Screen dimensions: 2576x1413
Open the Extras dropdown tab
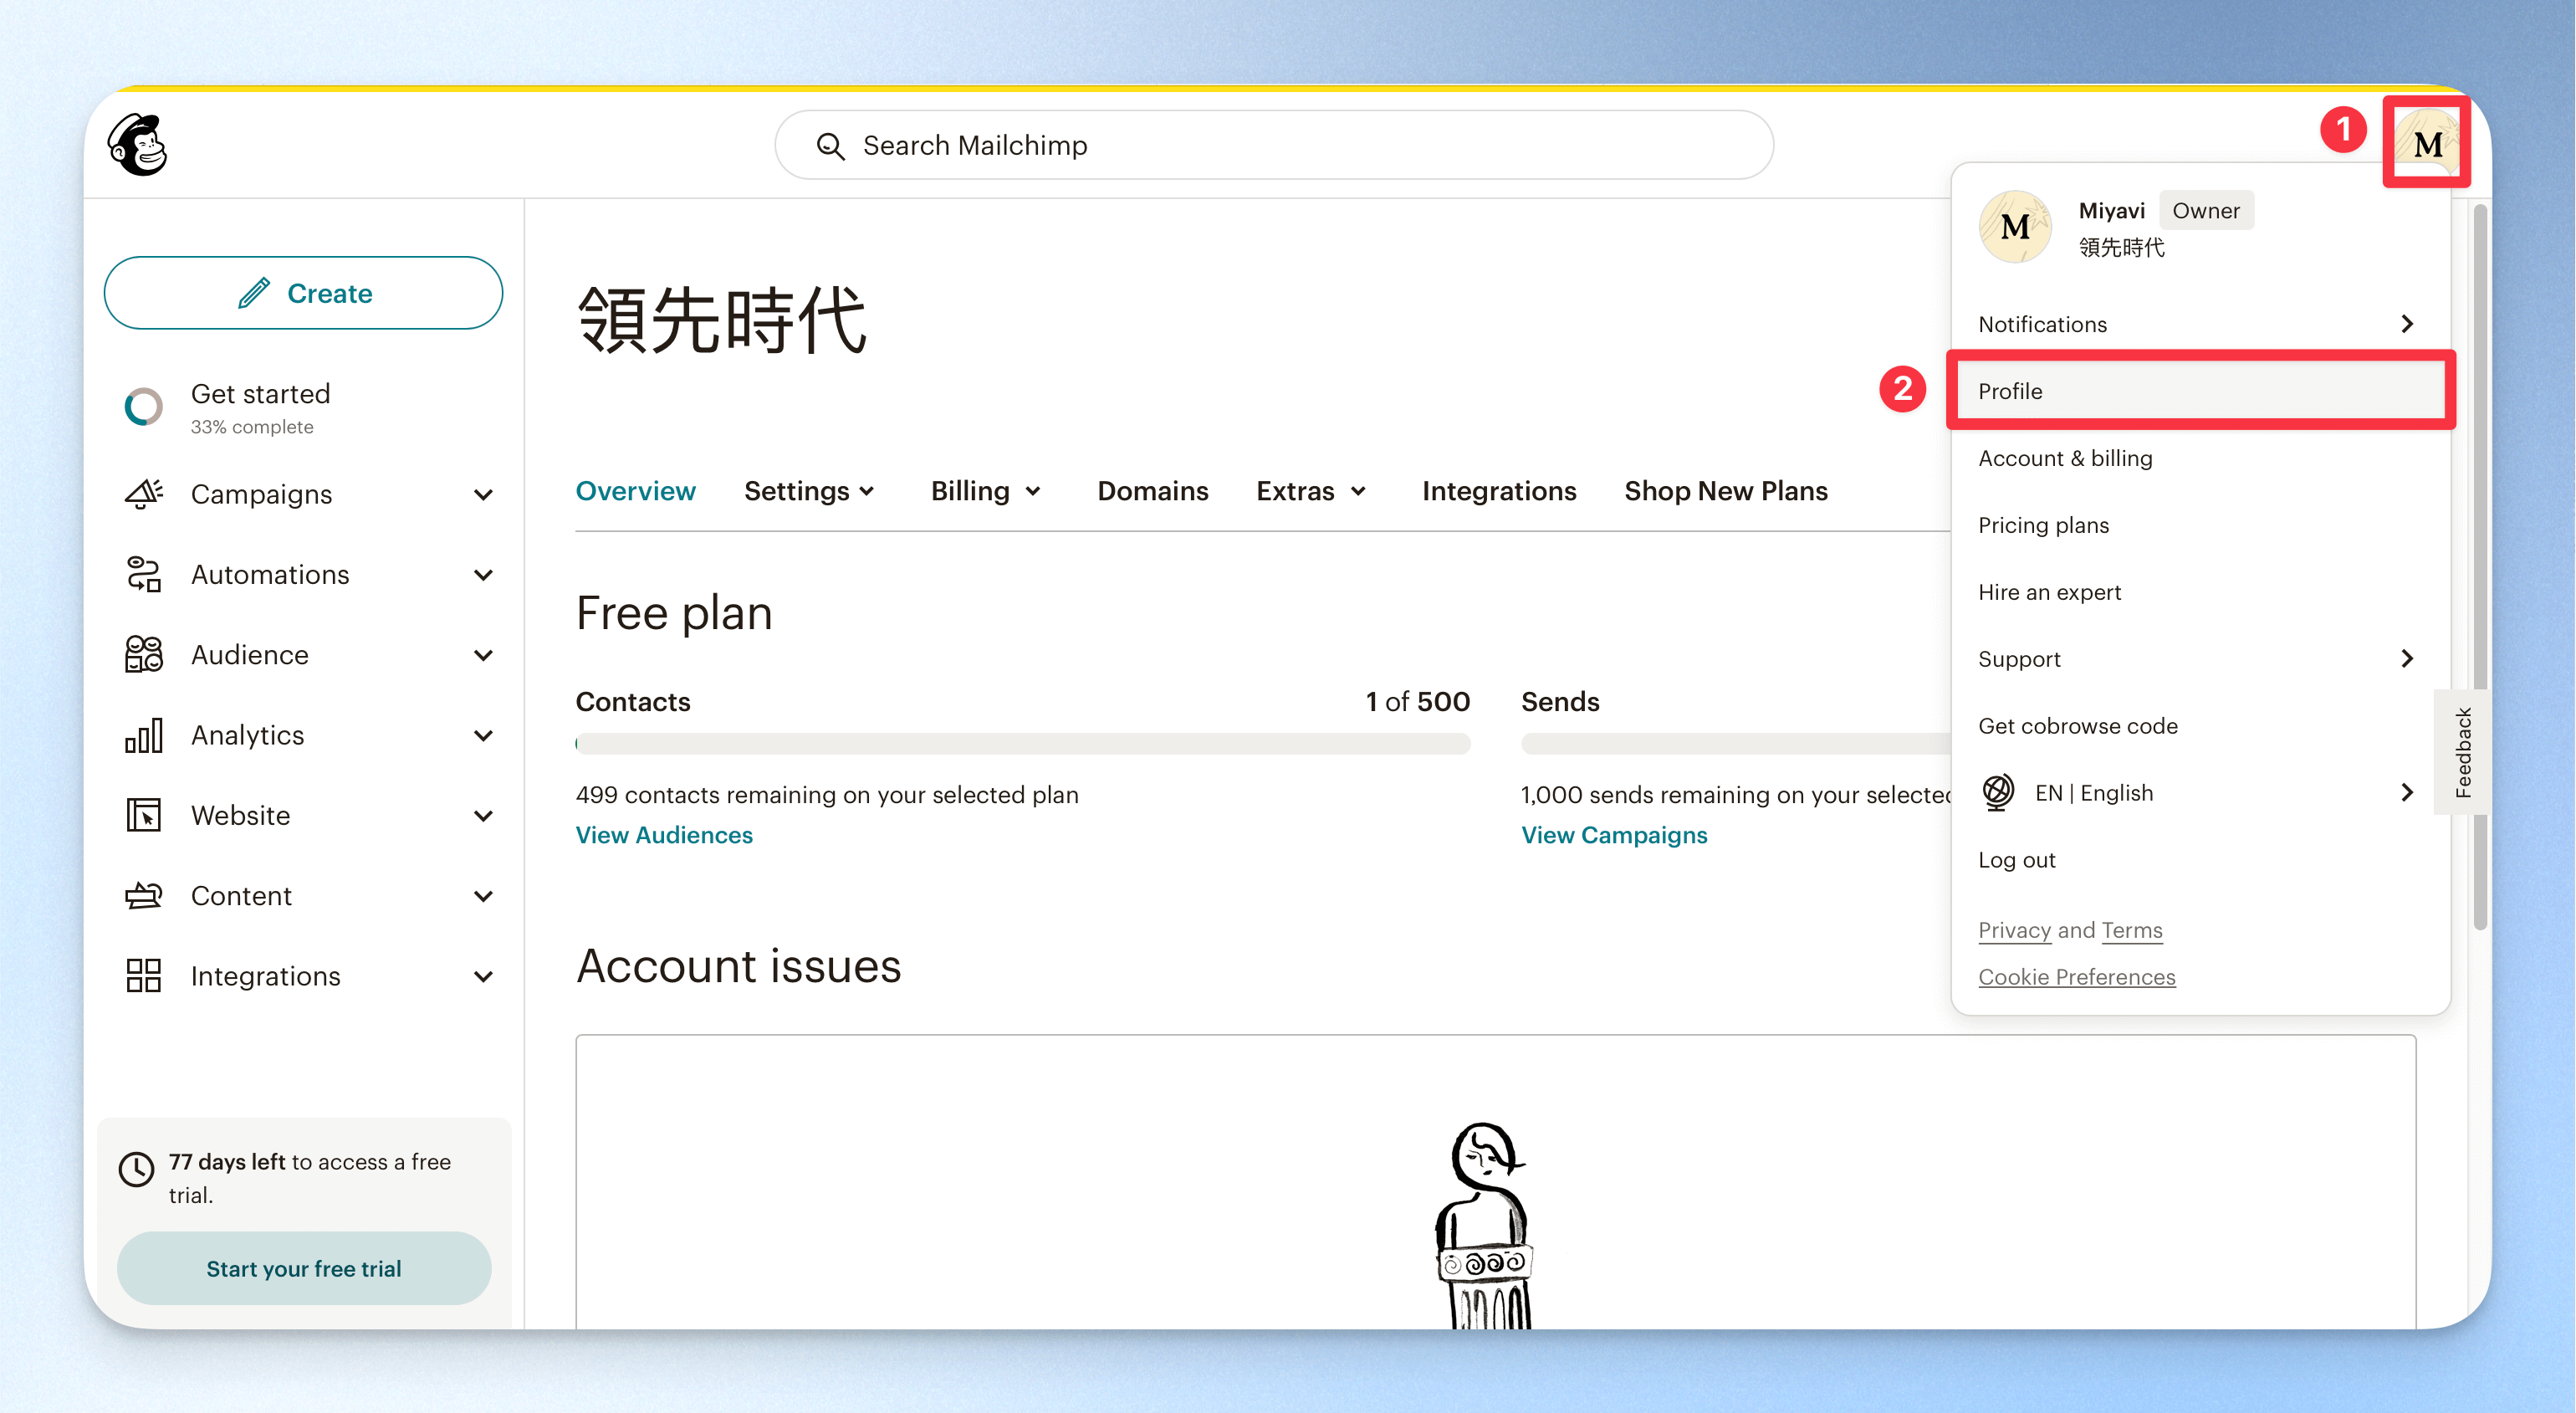(1311, 491)
